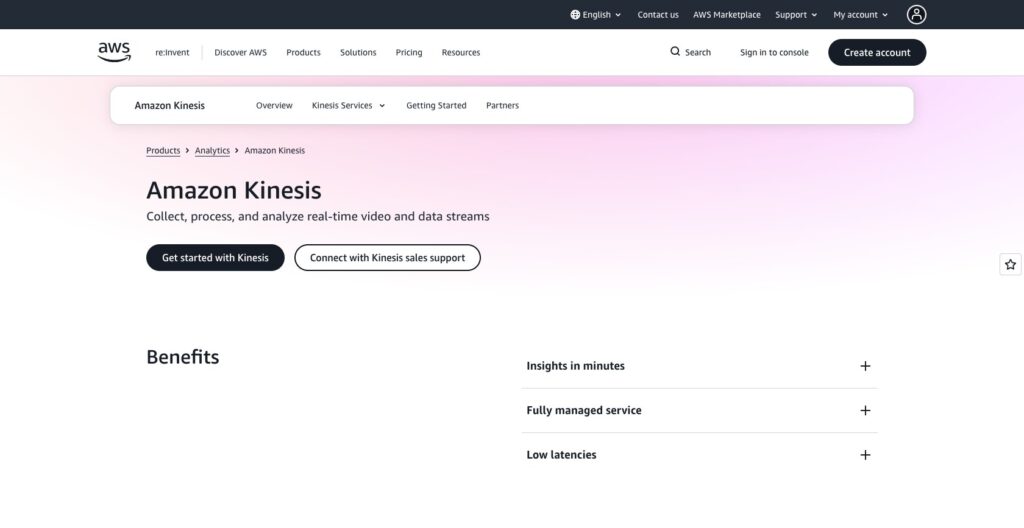Open the Products menu
The width and height of the screenshot is (1024, 528).
(303, 52)
